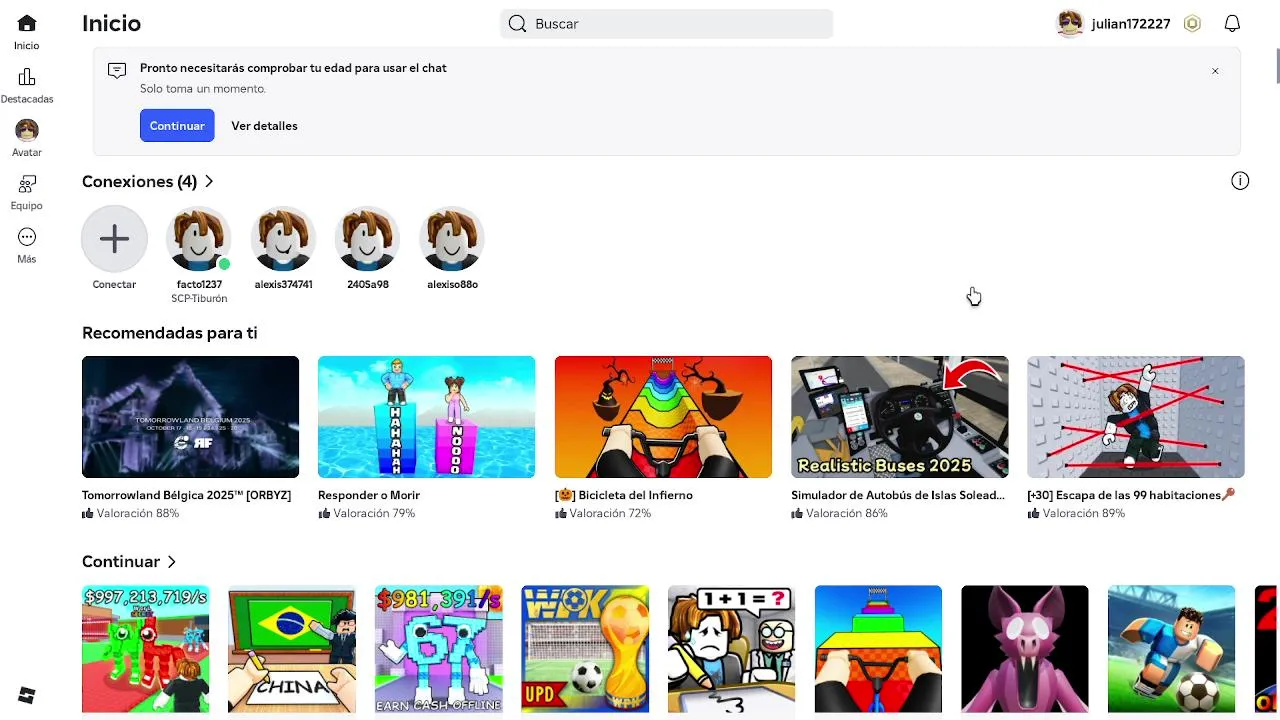Click the Conectar plus circle
This screenshot has width=1280, height=720.
point(114,239)
